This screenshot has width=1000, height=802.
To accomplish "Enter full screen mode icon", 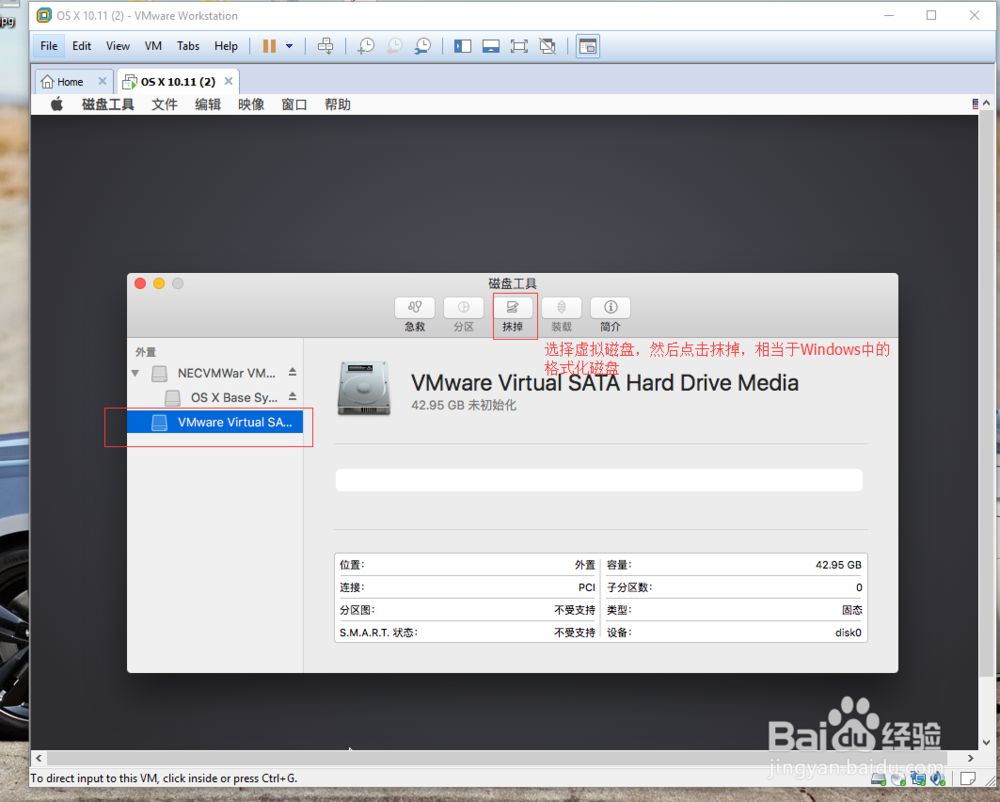I will tap(519, 46).
